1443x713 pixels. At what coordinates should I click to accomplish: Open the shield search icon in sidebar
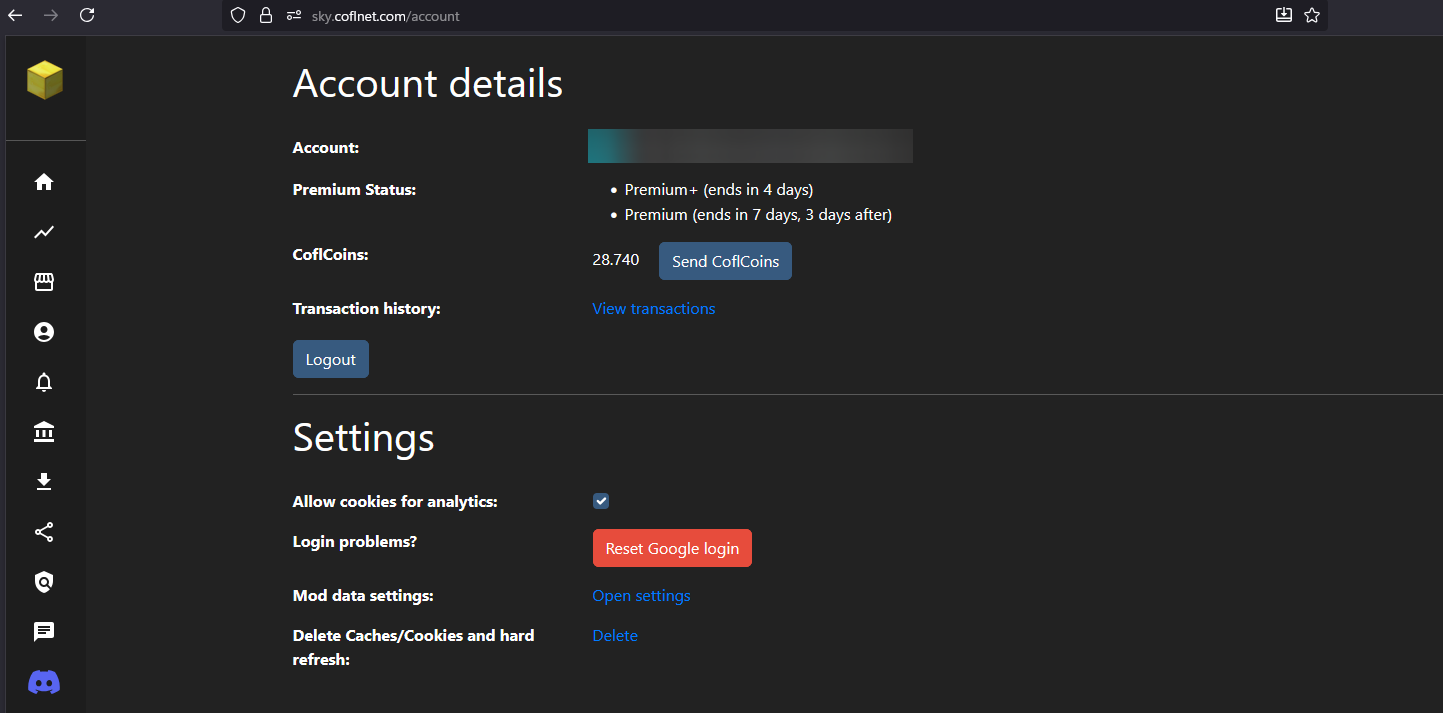44,582
